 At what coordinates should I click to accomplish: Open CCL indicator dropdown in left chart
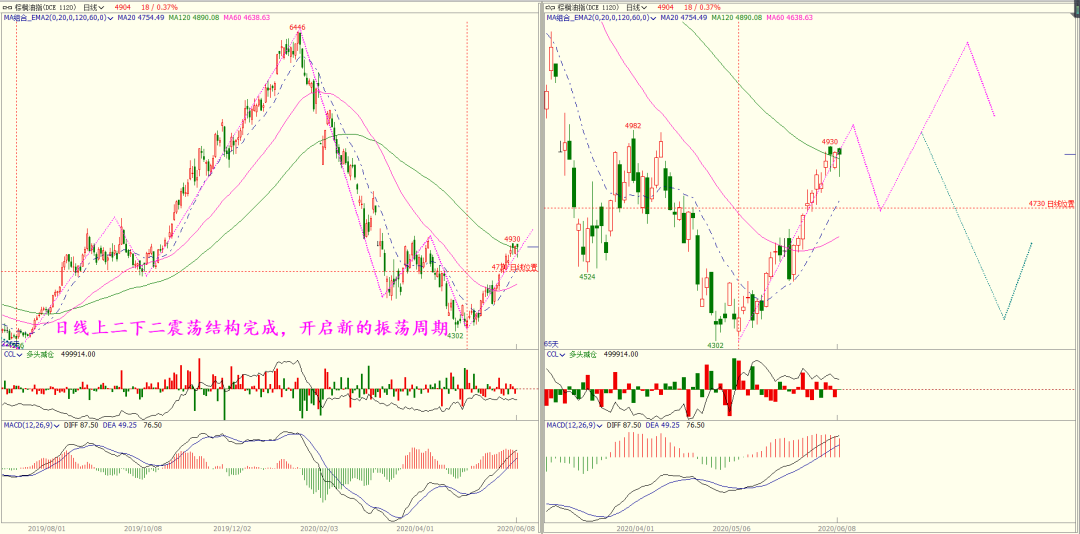(x=19, y=354)
